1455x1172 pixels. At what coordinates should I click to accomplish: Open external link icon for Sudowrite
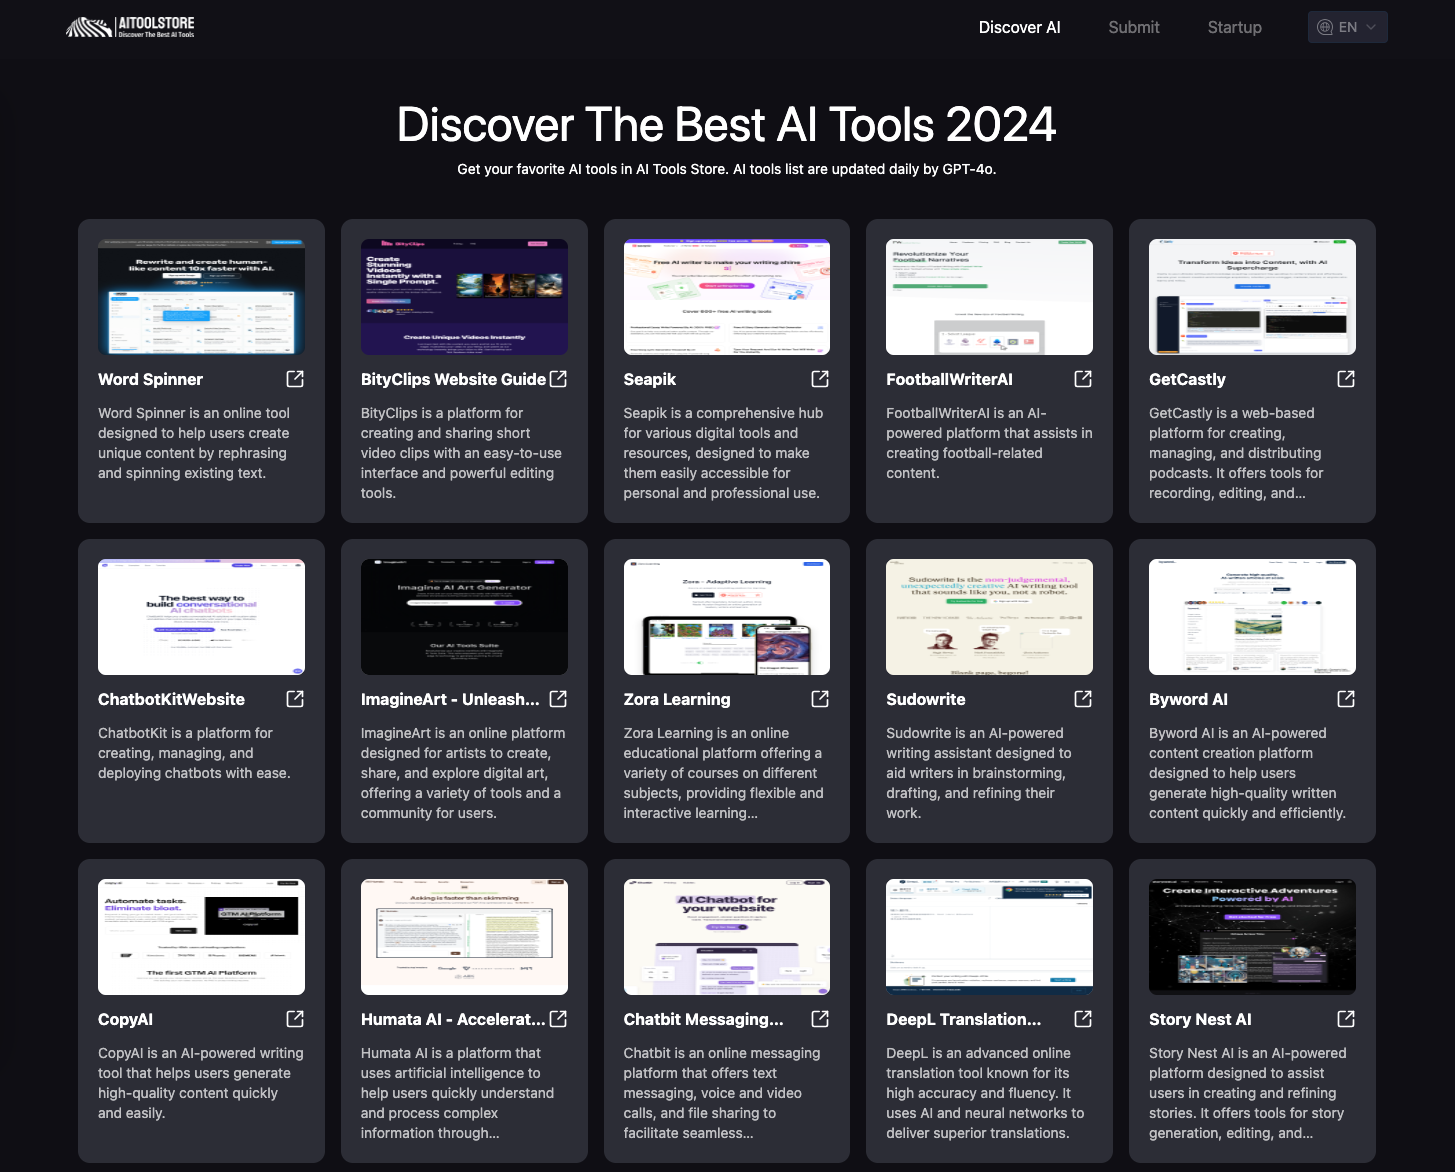point(1083,699)
